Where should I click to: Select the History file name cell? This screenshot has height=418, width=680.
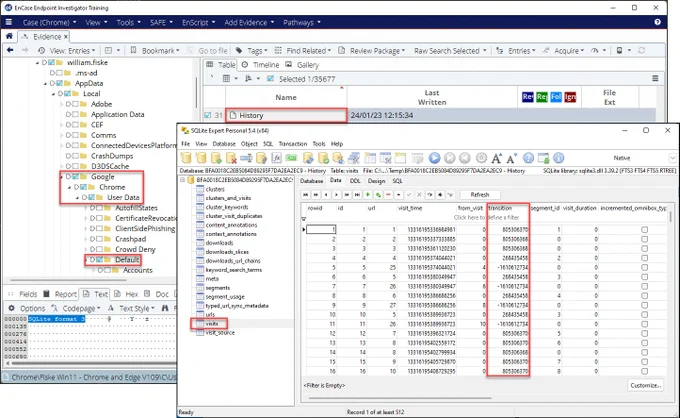coord(286,115)
